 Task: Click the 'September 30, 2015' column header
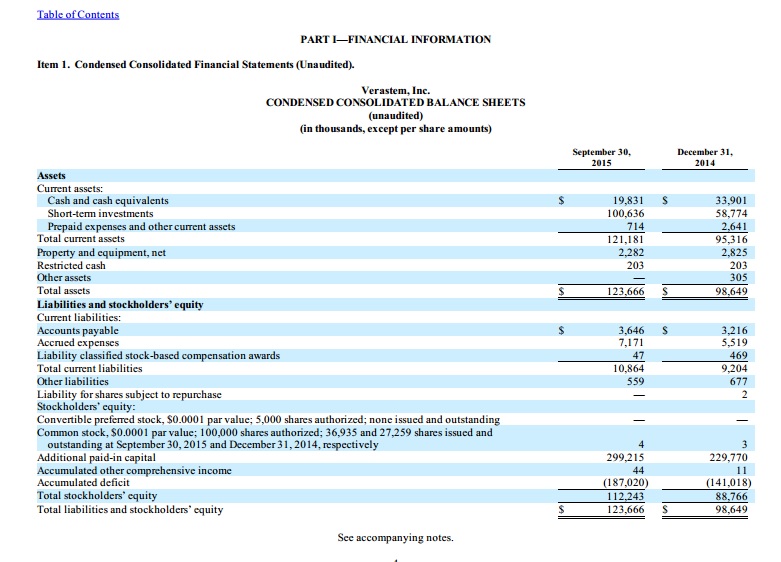tap(601, 157)
